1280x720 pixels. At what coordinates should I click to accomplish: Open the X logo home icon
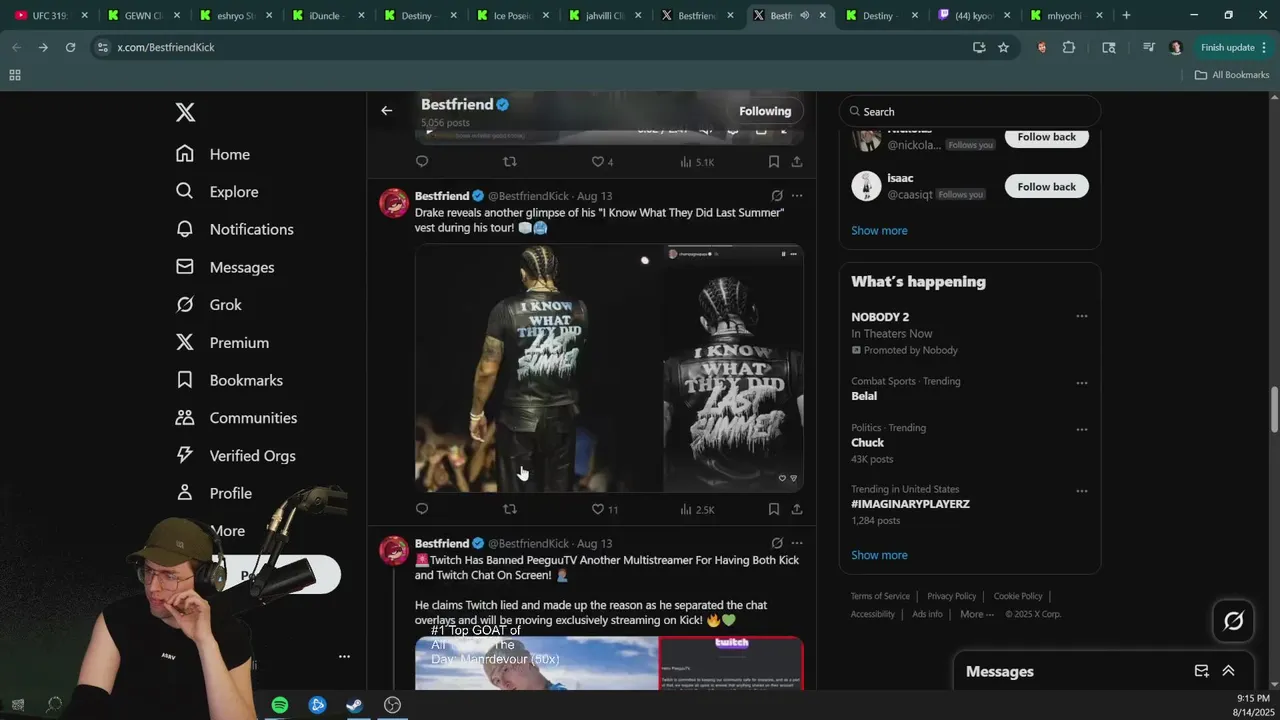pyautogui.click(x=185, y=112)
